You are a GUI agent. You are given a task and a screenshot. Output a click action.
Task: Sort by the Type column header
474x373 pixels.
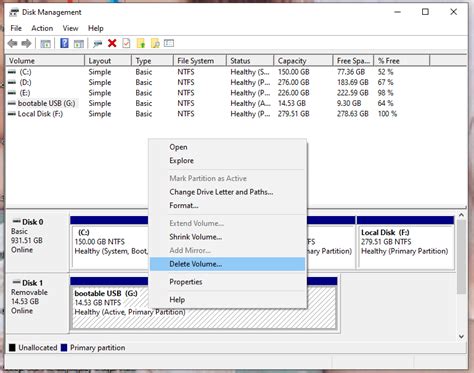tap(153, 61)
